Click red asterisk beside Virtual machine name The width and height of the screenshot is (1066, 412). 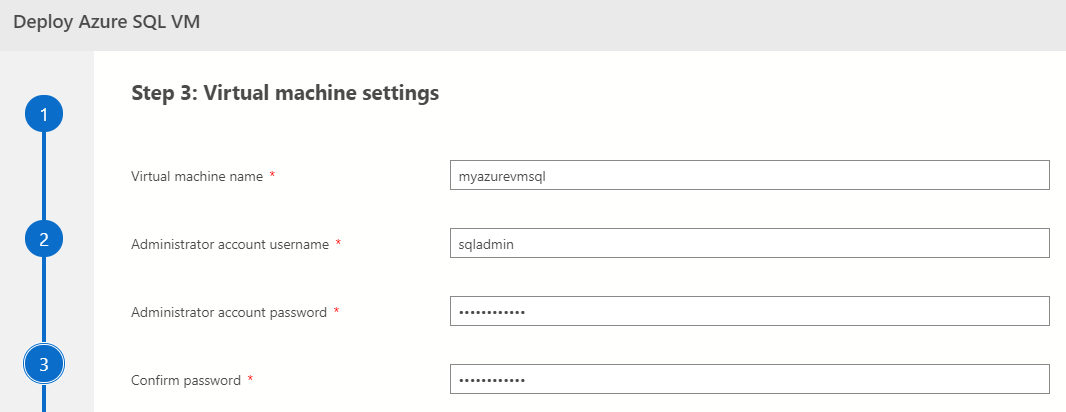click(272, 176)
